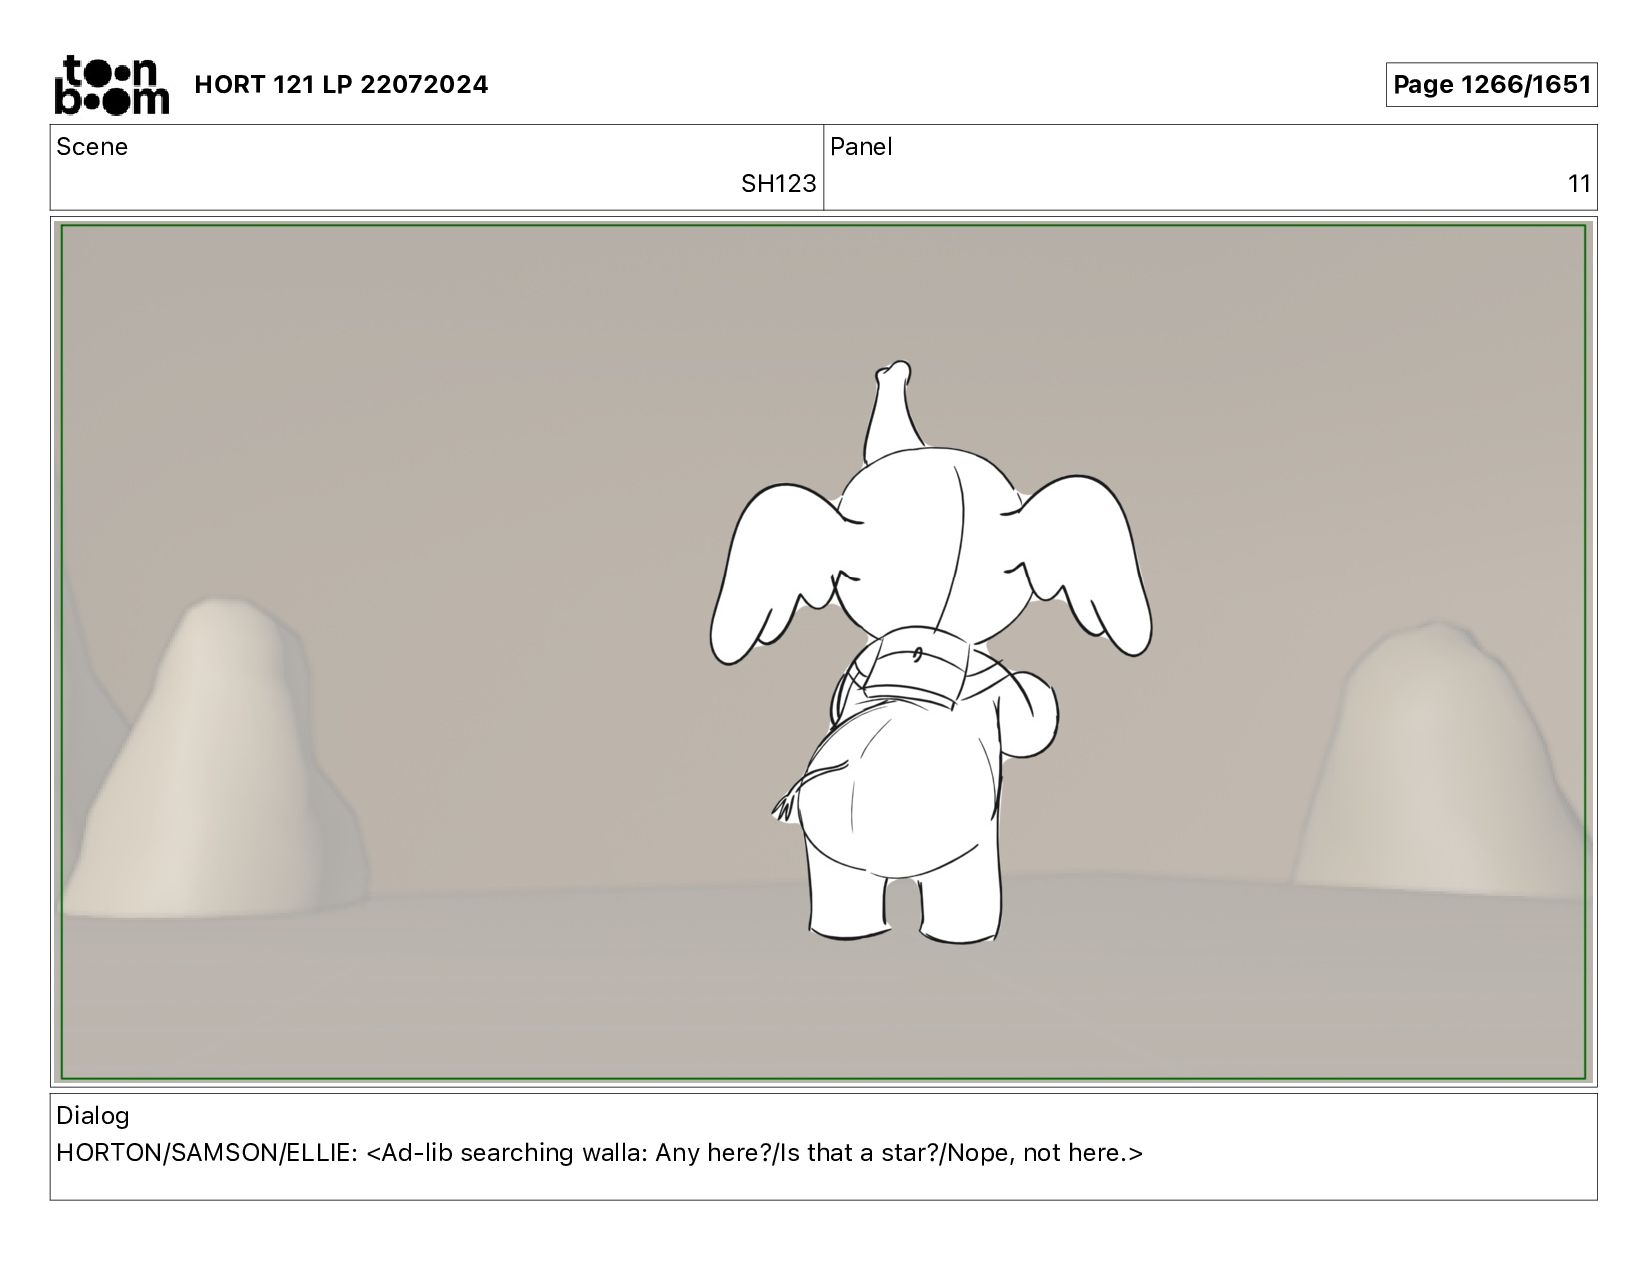Click the Toon Boom logo

tap(111, 84)
